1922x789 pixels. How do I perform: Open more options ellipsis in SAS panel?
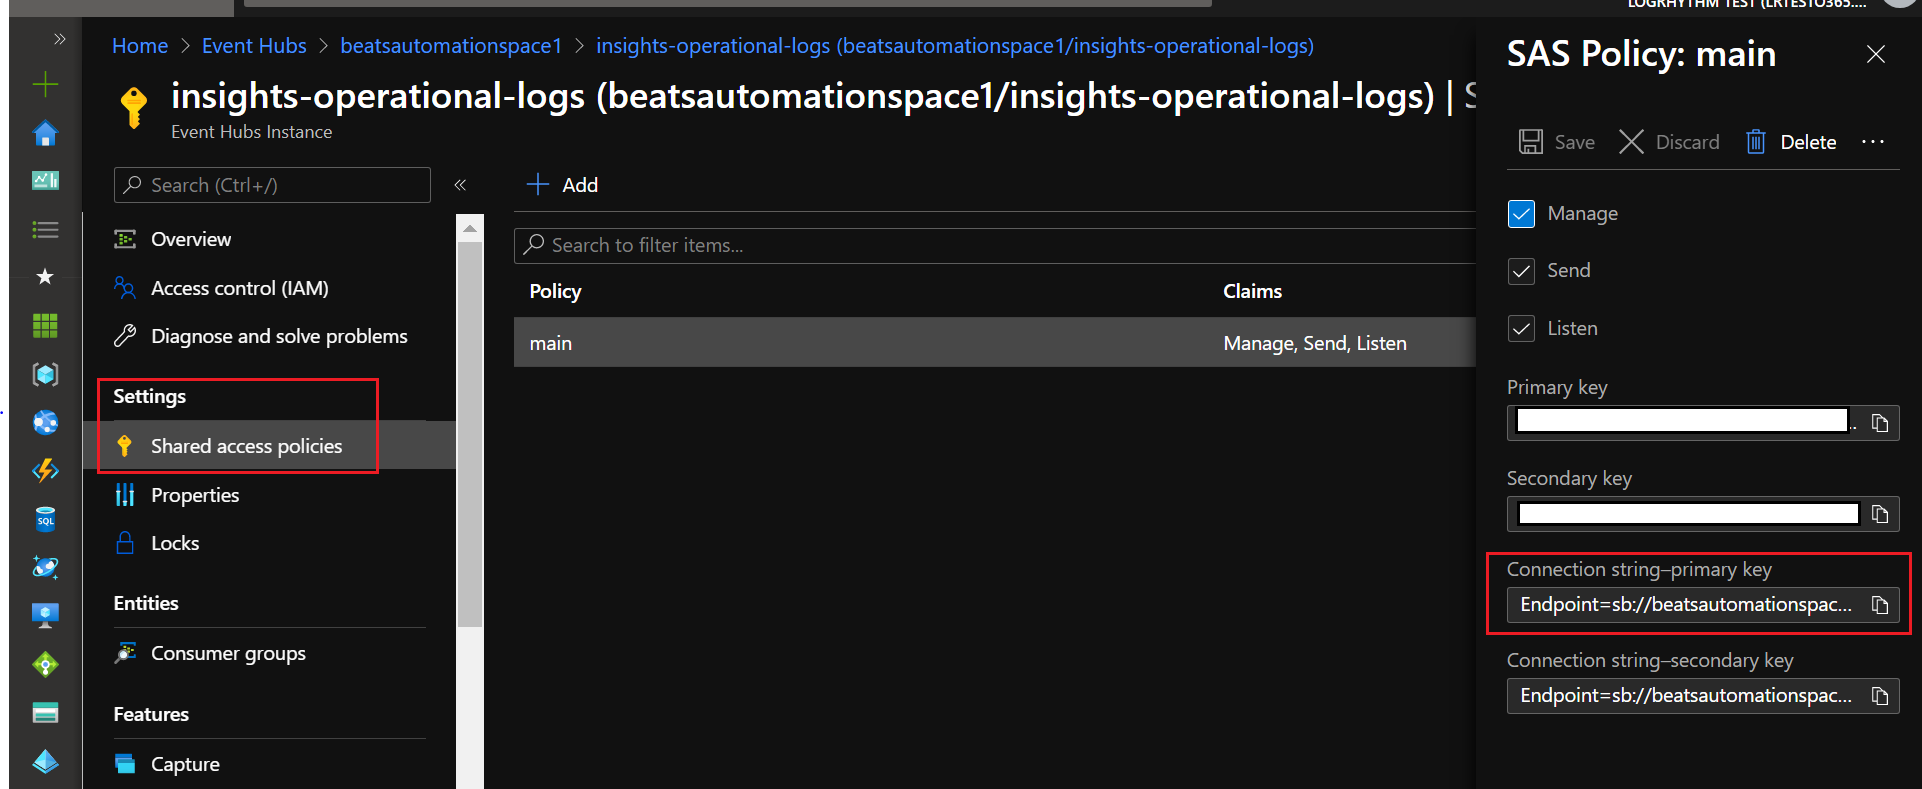pyautogui.click(x=1872, y=142)
